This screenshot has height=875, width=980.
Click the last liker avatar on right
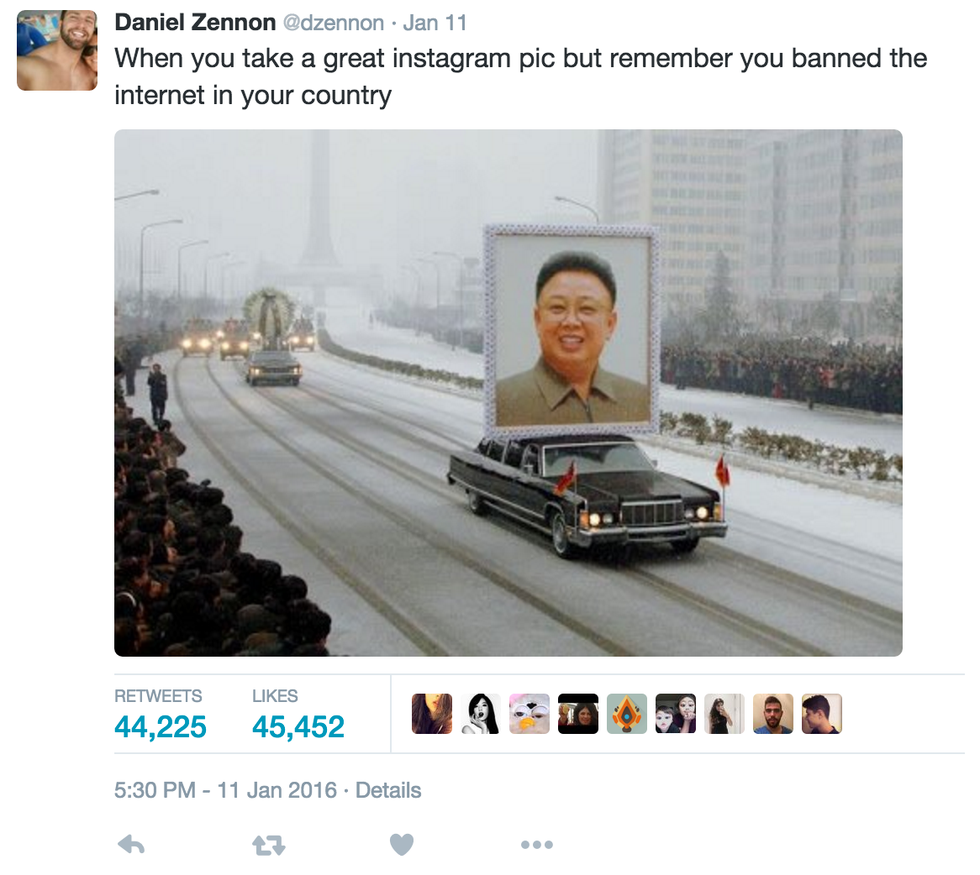(822, 714)
